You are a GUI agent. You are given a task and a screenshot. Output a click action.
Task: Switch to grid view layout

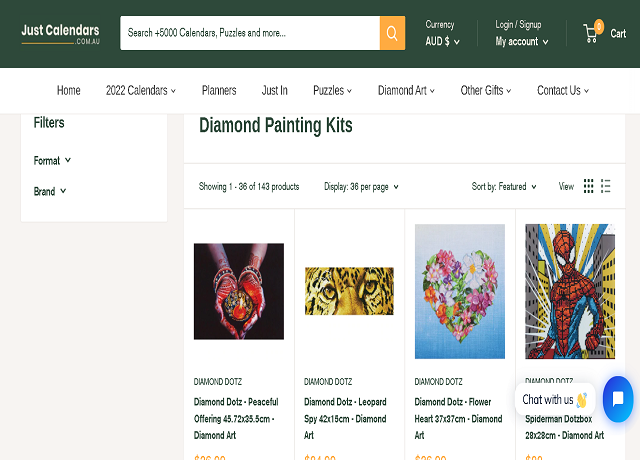(589, 186)
